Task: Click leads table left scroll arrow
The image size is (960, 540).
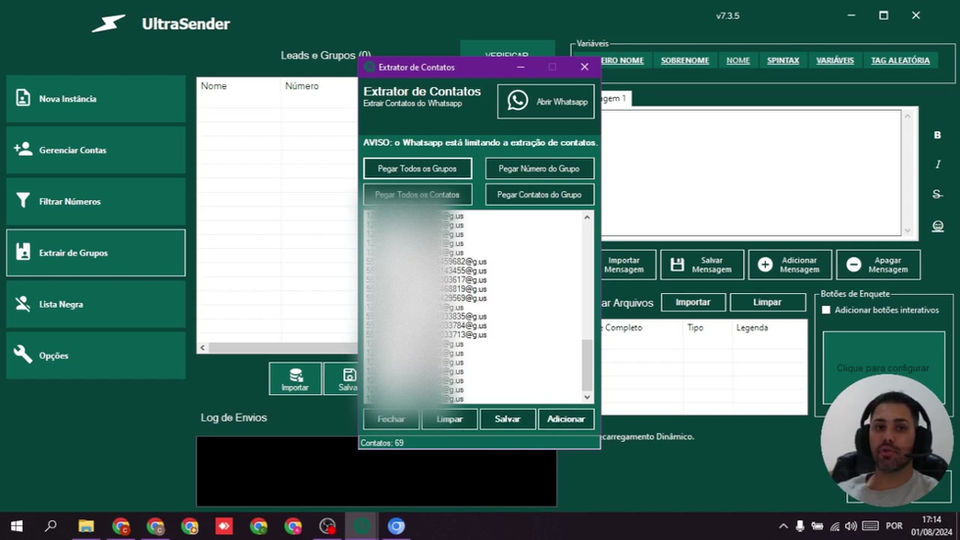Action: point(203,348)
